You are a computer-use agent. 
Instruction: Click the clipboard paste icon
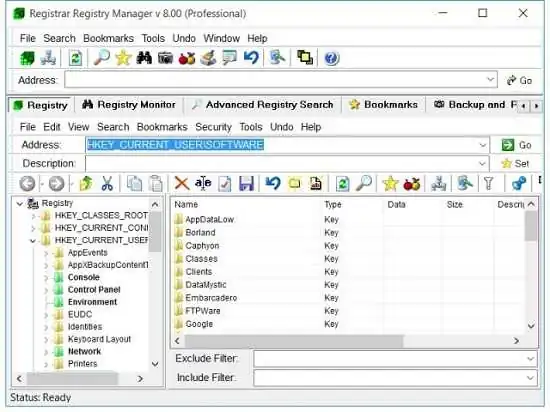(x=156, y=183)
